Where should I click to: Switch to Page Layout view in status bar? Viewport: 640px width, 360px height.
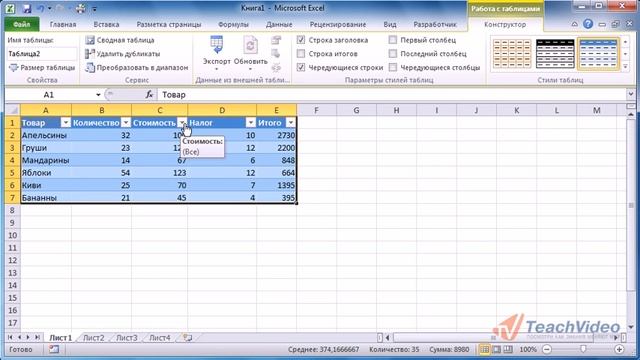[x=496, y=349]
